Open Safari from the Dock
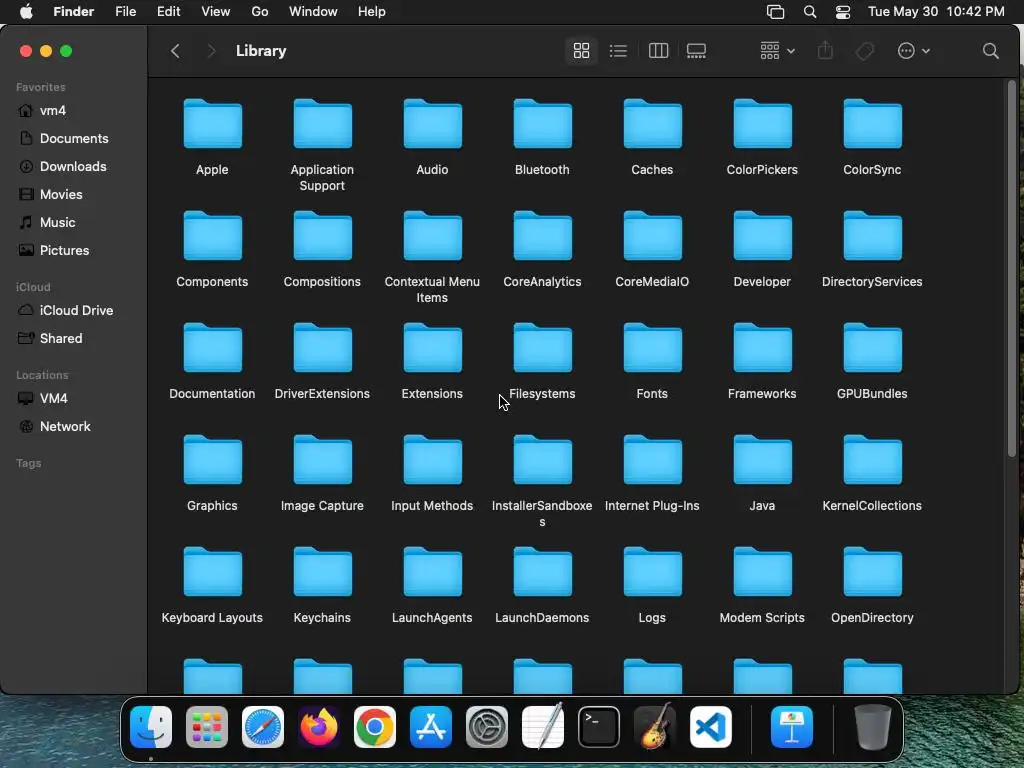The image size is (1024, 768). click(x=263, y=727)
